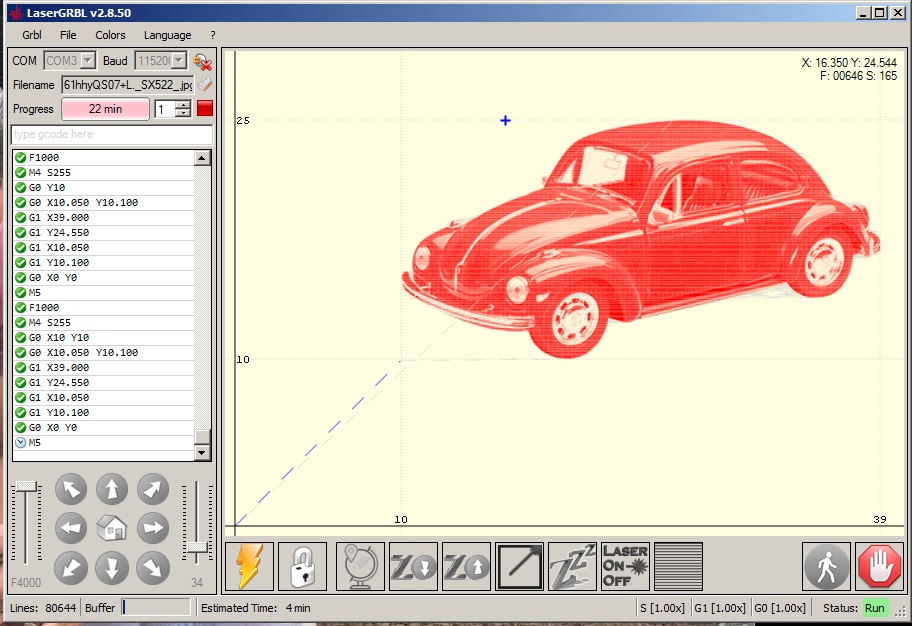Open the ? help menu
912x626 pixels.
click(213, 35)
